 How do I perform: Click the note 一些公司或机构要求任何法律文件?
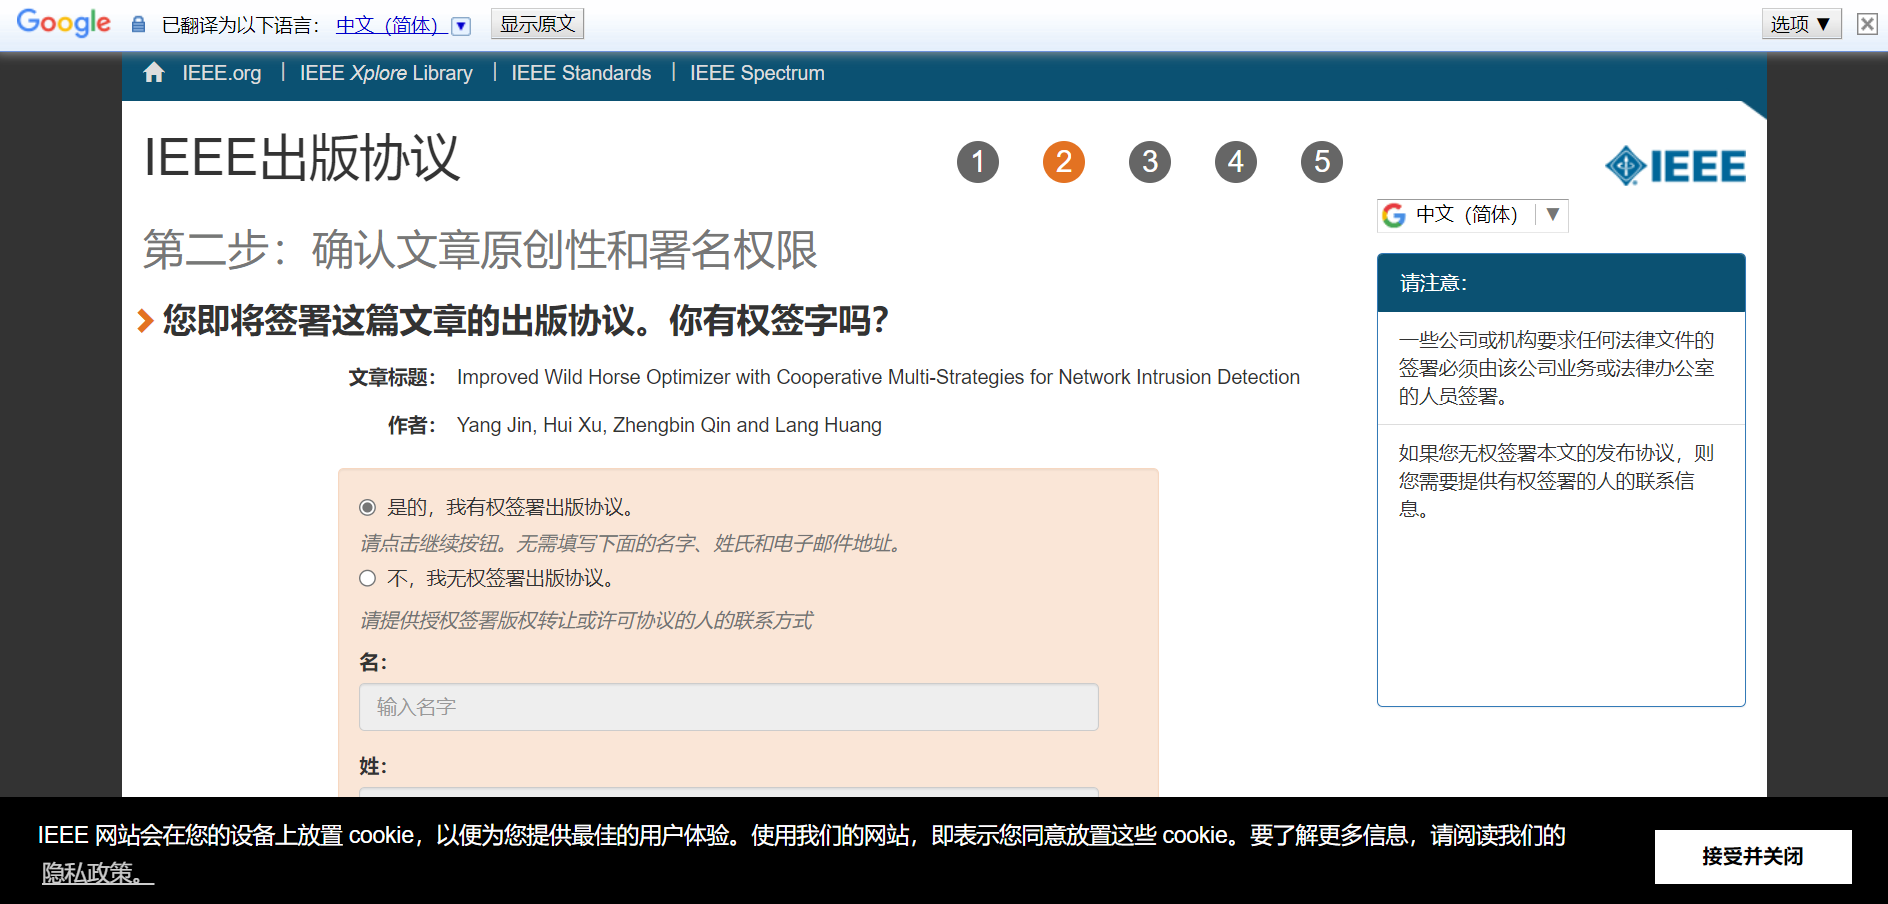pos(1556,368)
